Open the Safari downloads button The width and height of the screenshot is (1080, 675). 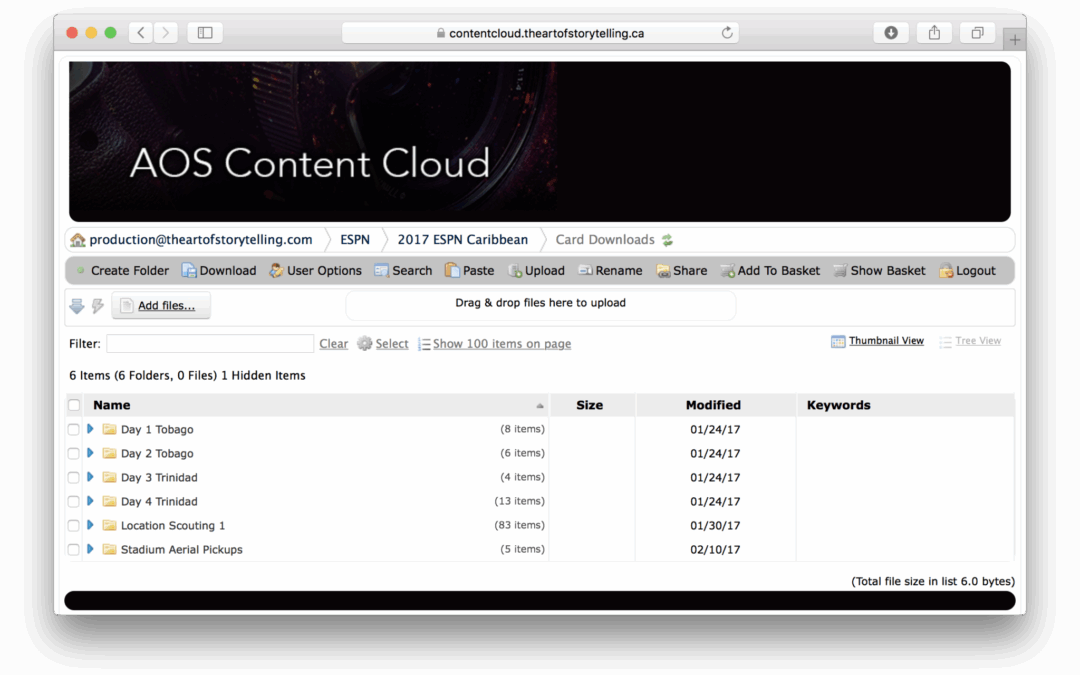891,32
